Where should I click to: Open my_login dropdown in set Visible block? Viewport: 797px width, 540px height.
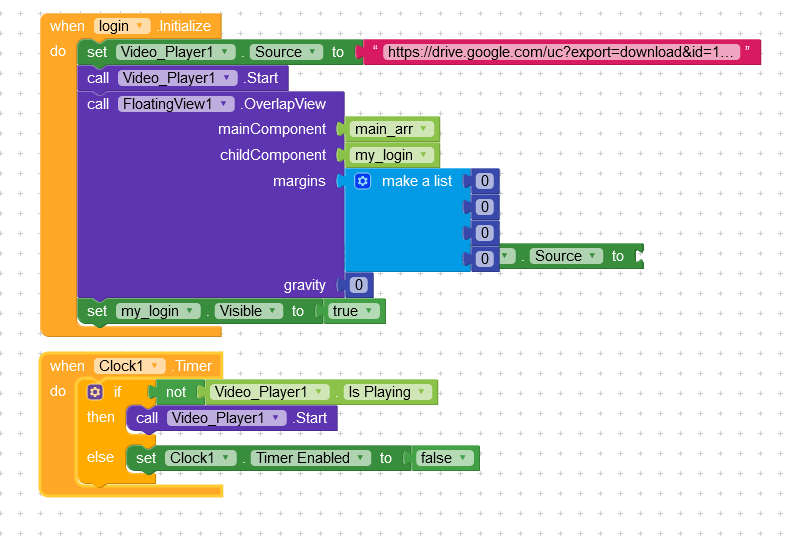(x=158, y=311)
